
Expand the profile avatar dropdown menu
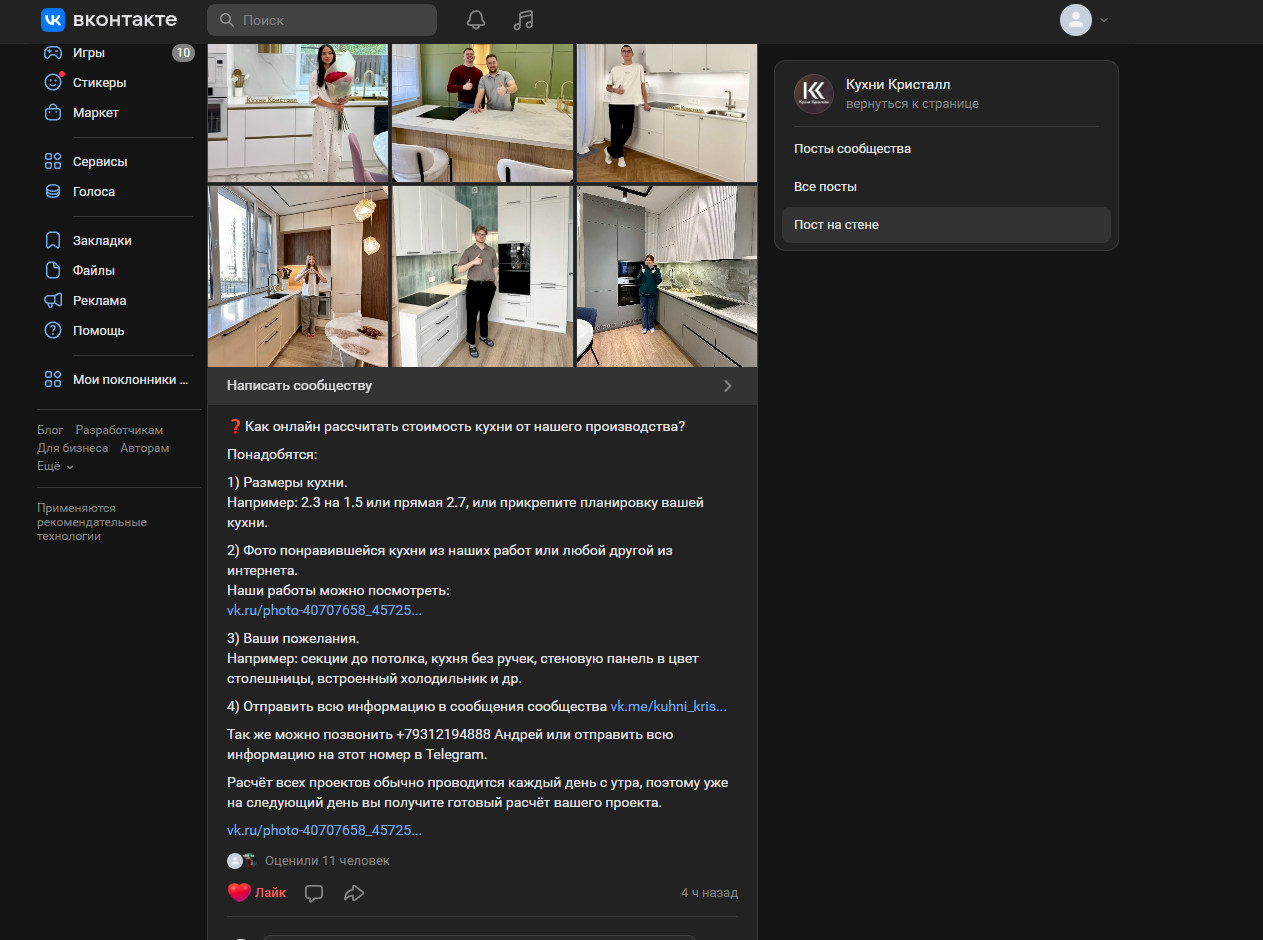pyautogui.click(x=1084, y=20)
